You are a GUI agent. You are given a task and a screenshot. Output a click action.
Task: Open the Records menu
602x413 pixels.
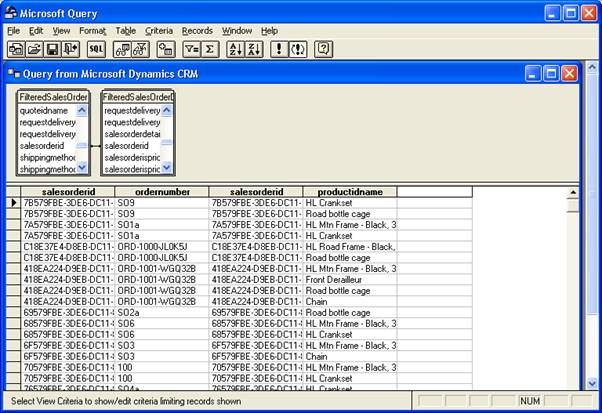(x=197, y=31)
